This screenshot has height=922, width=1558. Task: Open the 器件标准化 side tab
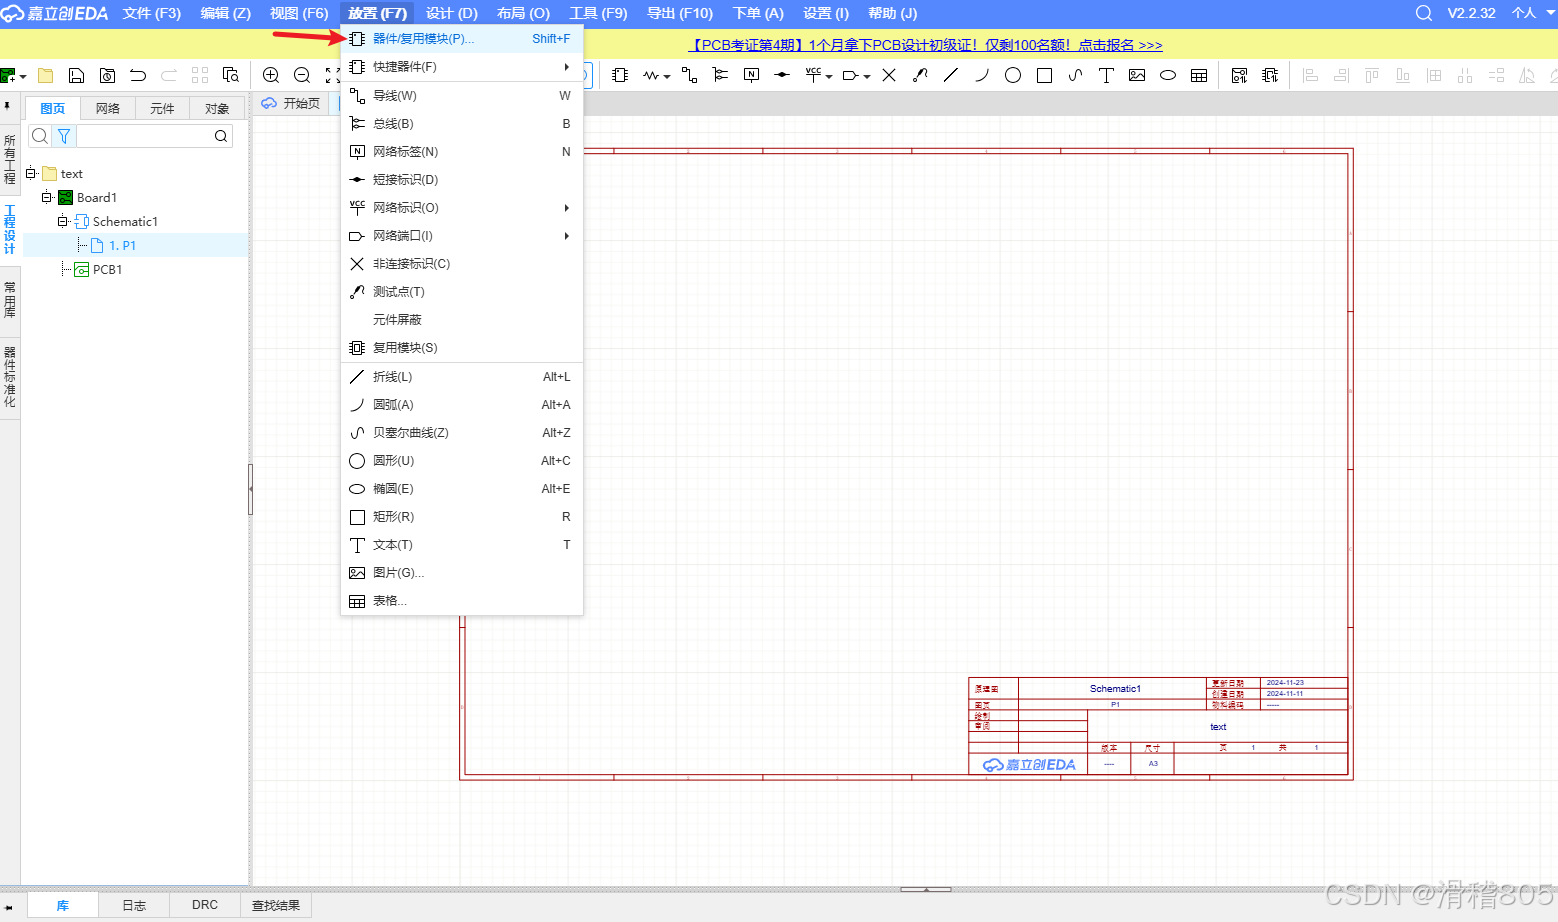[10, 377]
